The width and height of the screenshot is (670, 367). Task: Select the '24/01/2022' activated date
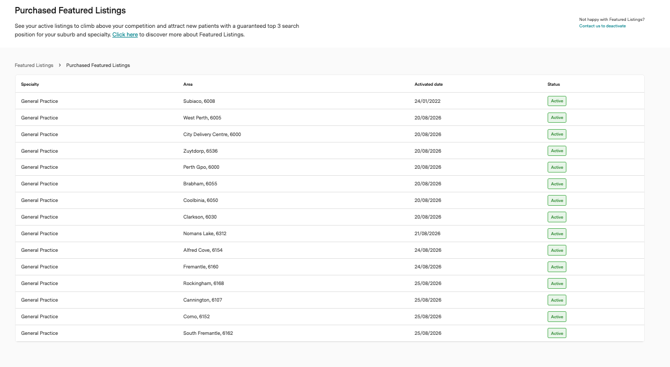pos(427,101)
